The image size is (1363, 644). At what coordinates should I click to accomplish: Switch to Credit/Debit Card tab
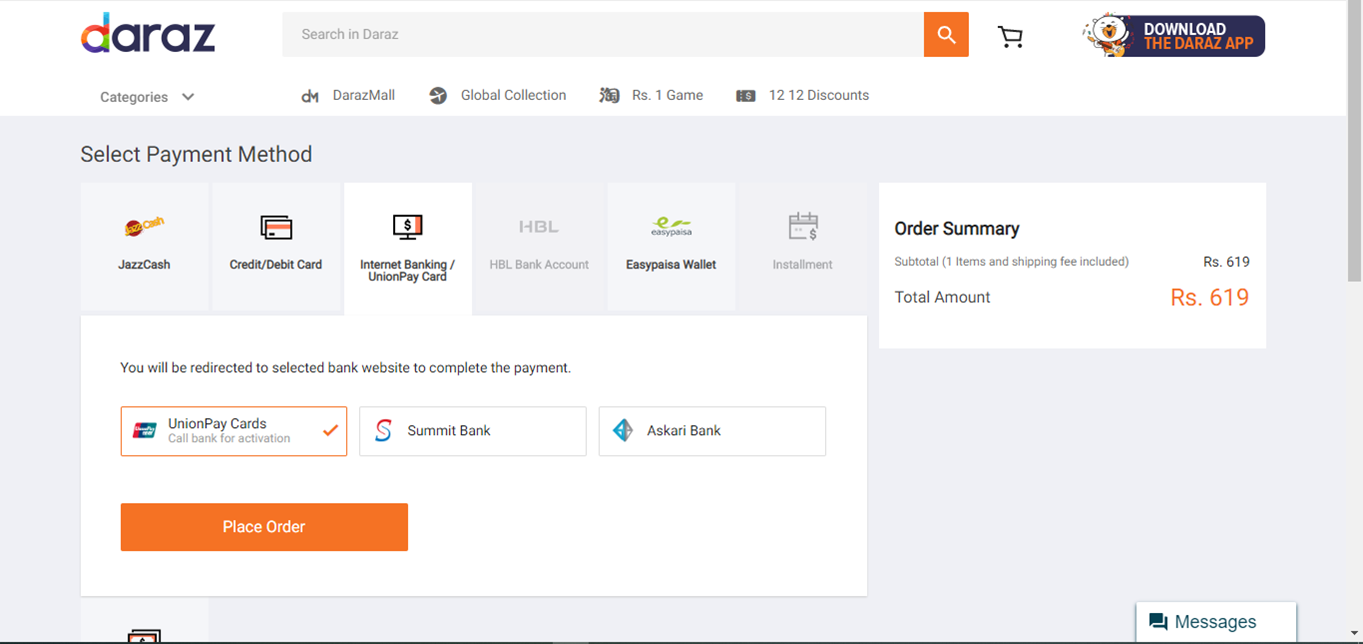click(276, 247)
